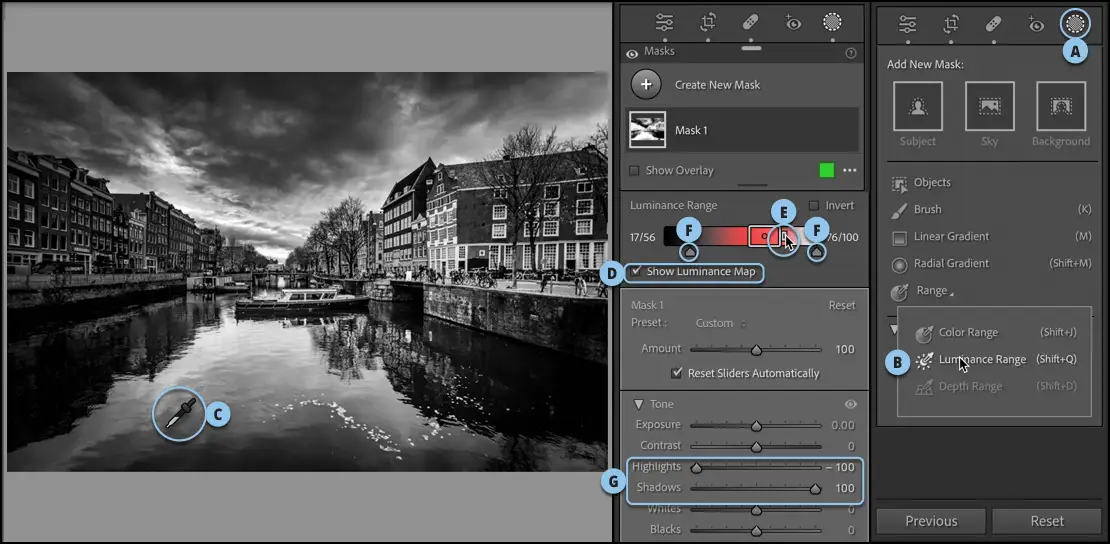
Task: Click the Masking icon above Add New Mask
Action: [1076, 24]
